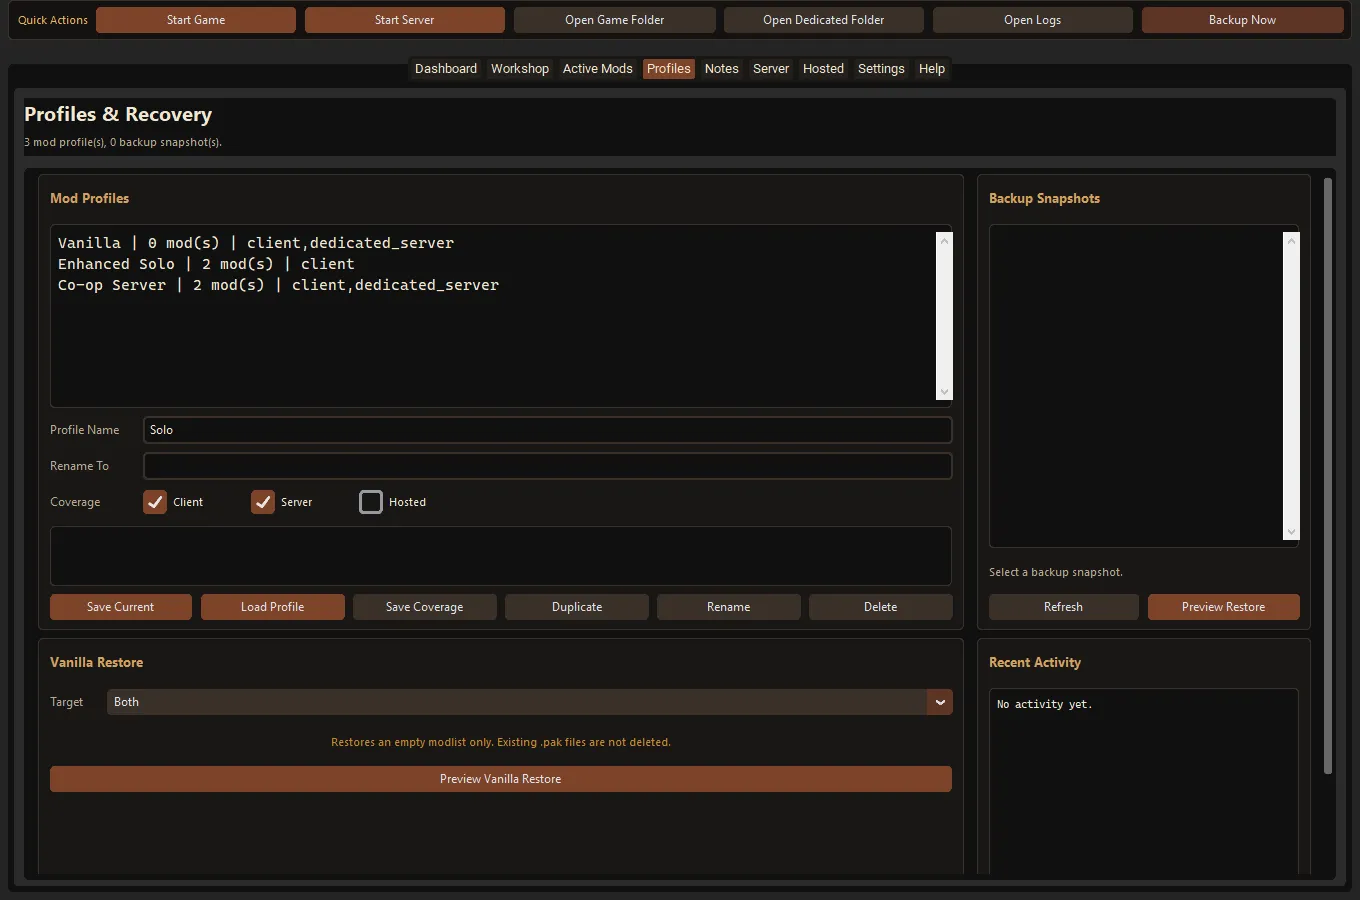Click the Rename profile button

tap(729, 607)
